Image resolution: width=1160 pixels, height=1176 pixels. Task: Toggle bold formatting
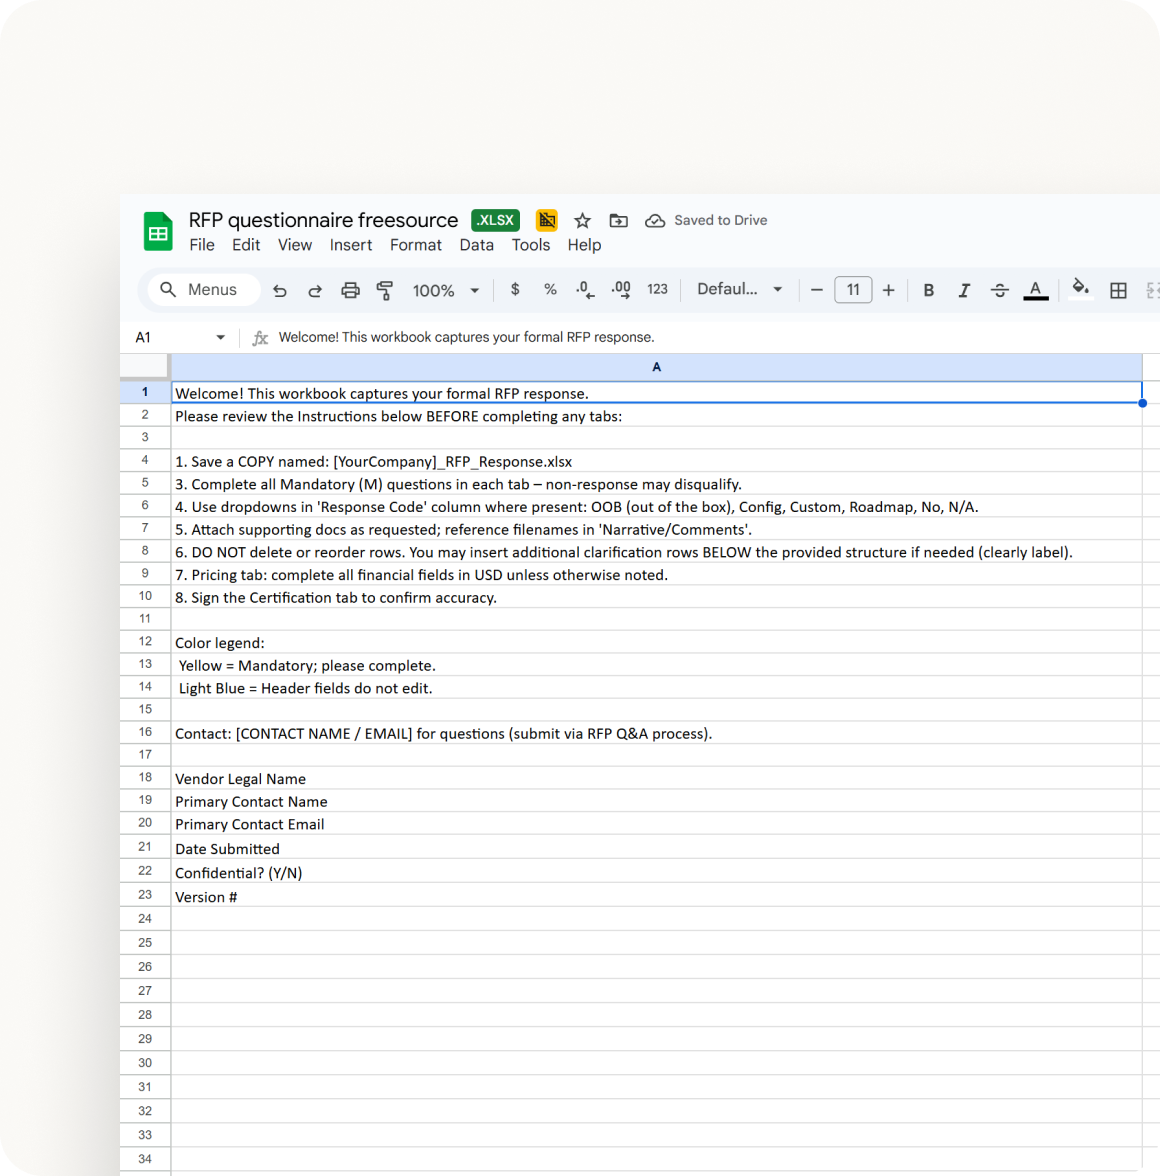928,290
